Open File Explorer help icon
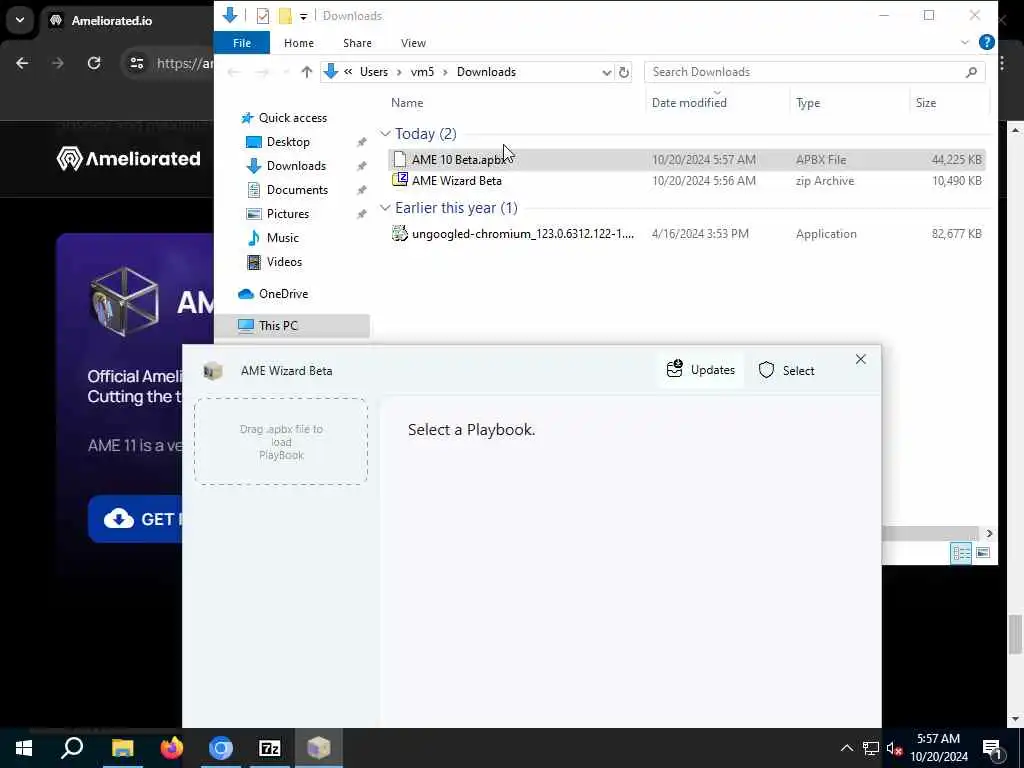Screen dimensions: 1024x768 click(x=986, y=42)
